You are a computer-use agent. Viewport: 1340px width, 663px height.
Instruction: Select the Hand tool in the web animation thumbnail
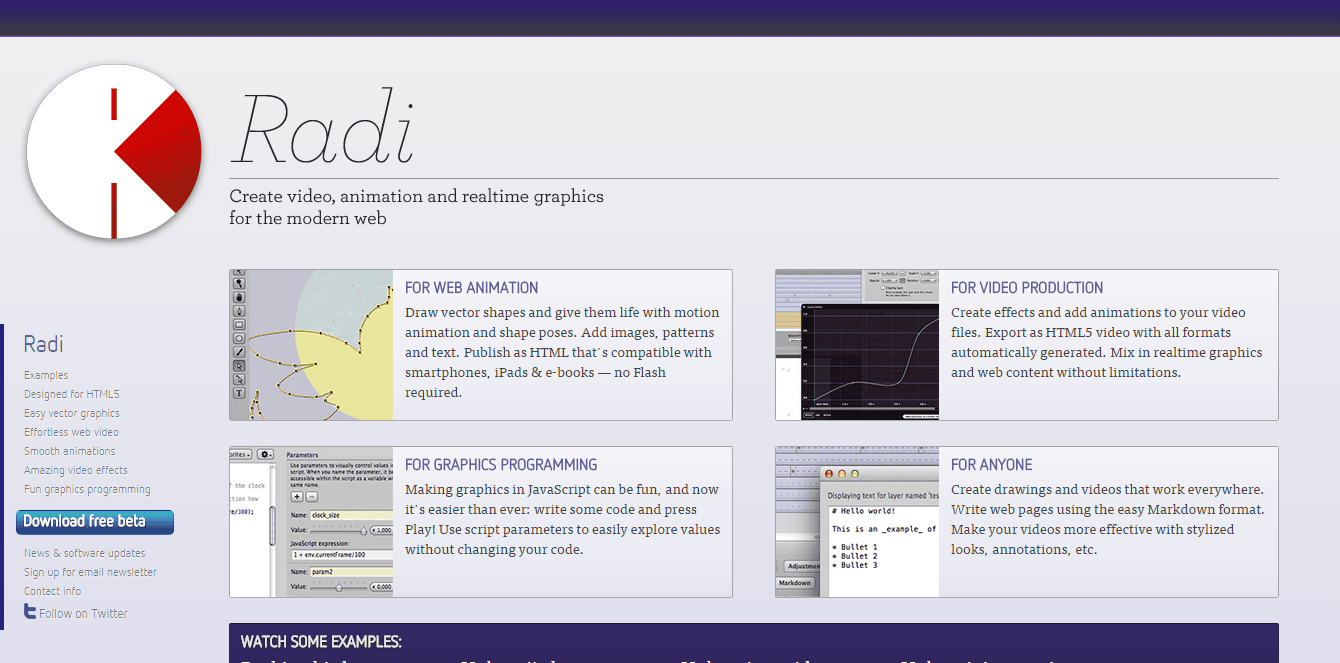[x=239, y=298]
